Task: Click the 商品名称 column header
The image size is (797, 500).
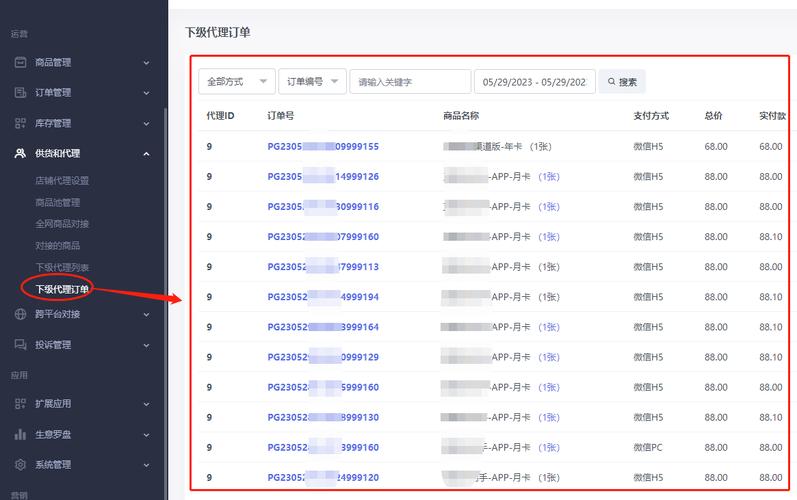Action: point(461,115)
